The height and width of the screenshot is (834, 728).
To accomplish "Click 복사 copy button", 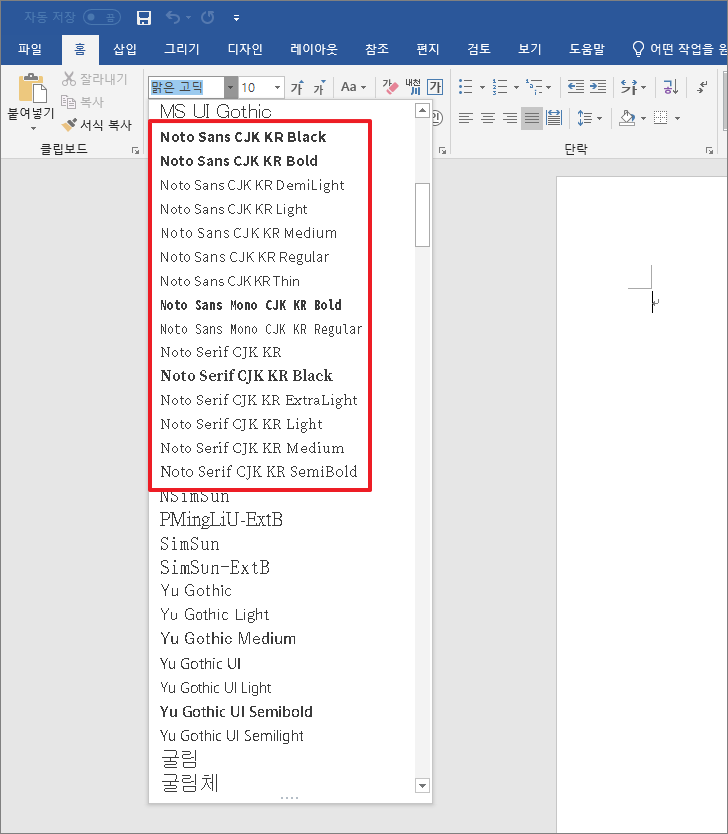I will coord(82,102).
